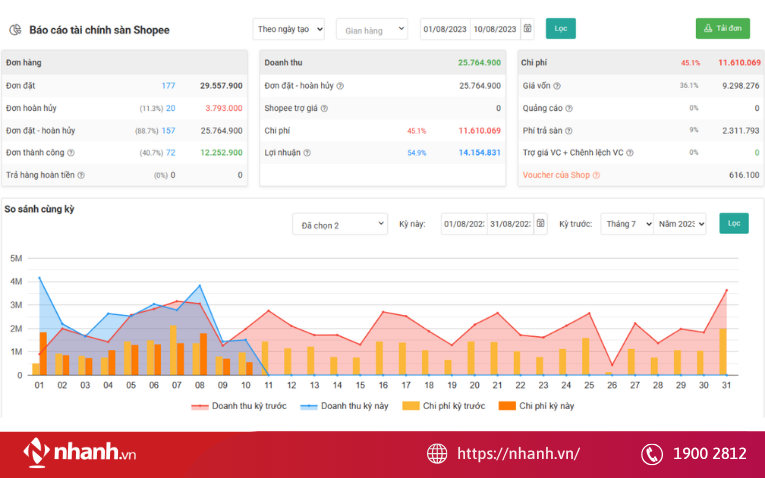
Task: Click the phone icon in footer
Action: (652, 454)
